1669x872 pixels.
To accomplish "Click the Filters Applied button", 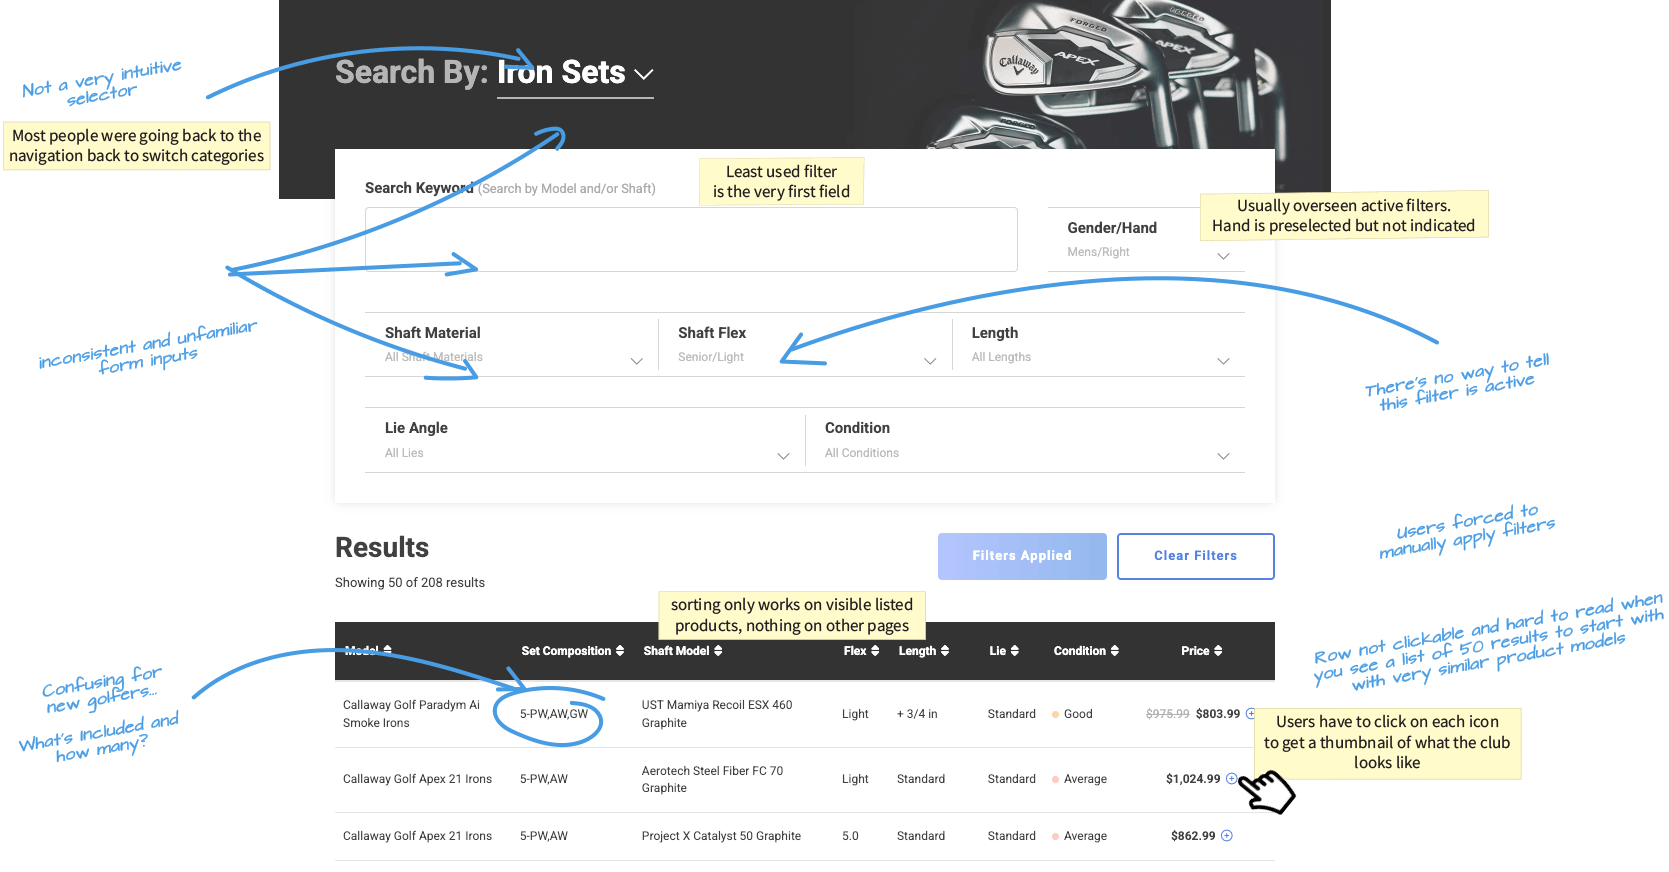I will tap(1022, 556).
